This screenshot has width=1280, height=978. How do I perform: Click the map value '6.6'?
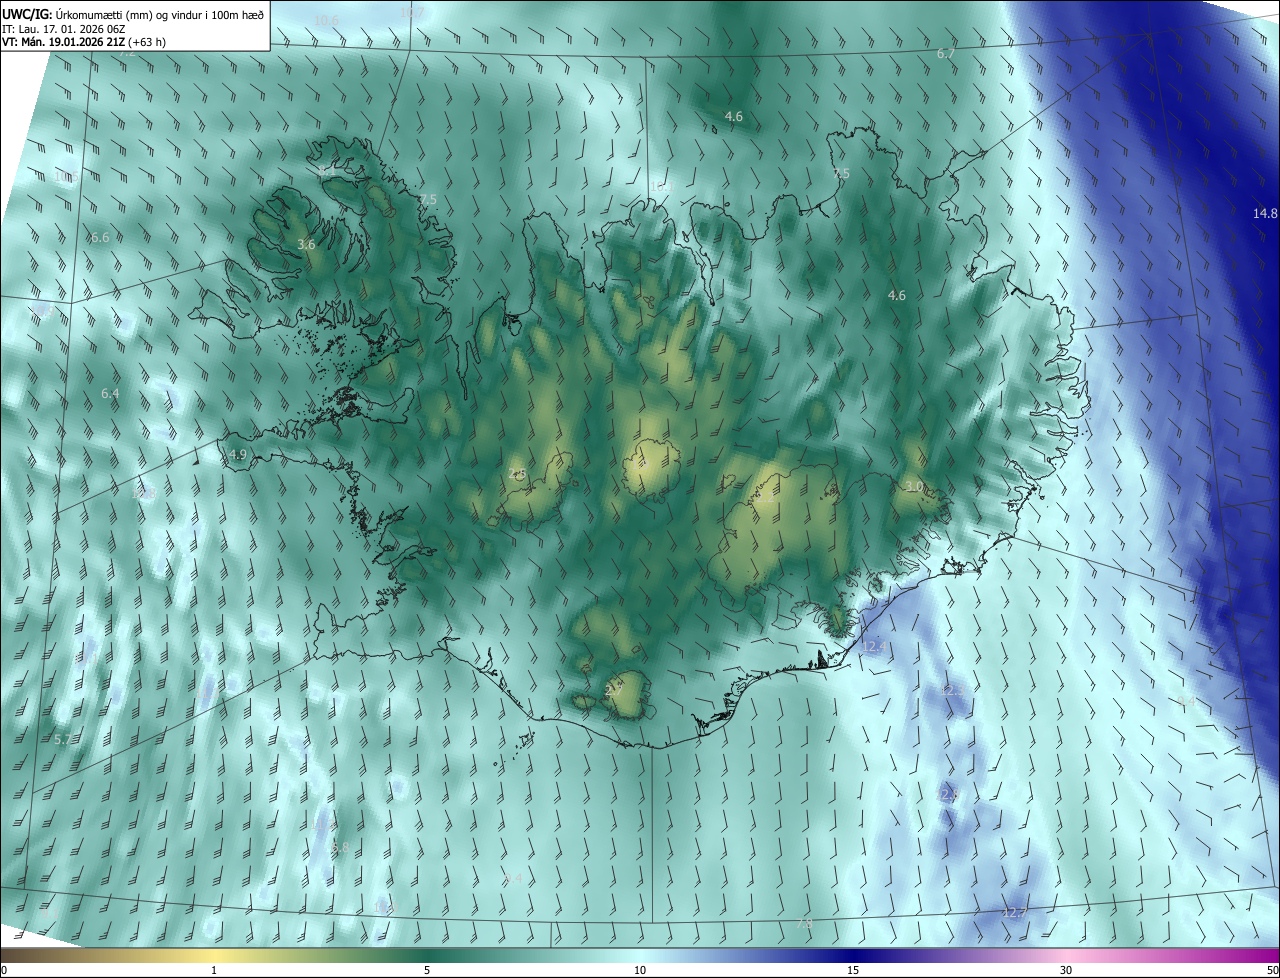pos(99,238)
